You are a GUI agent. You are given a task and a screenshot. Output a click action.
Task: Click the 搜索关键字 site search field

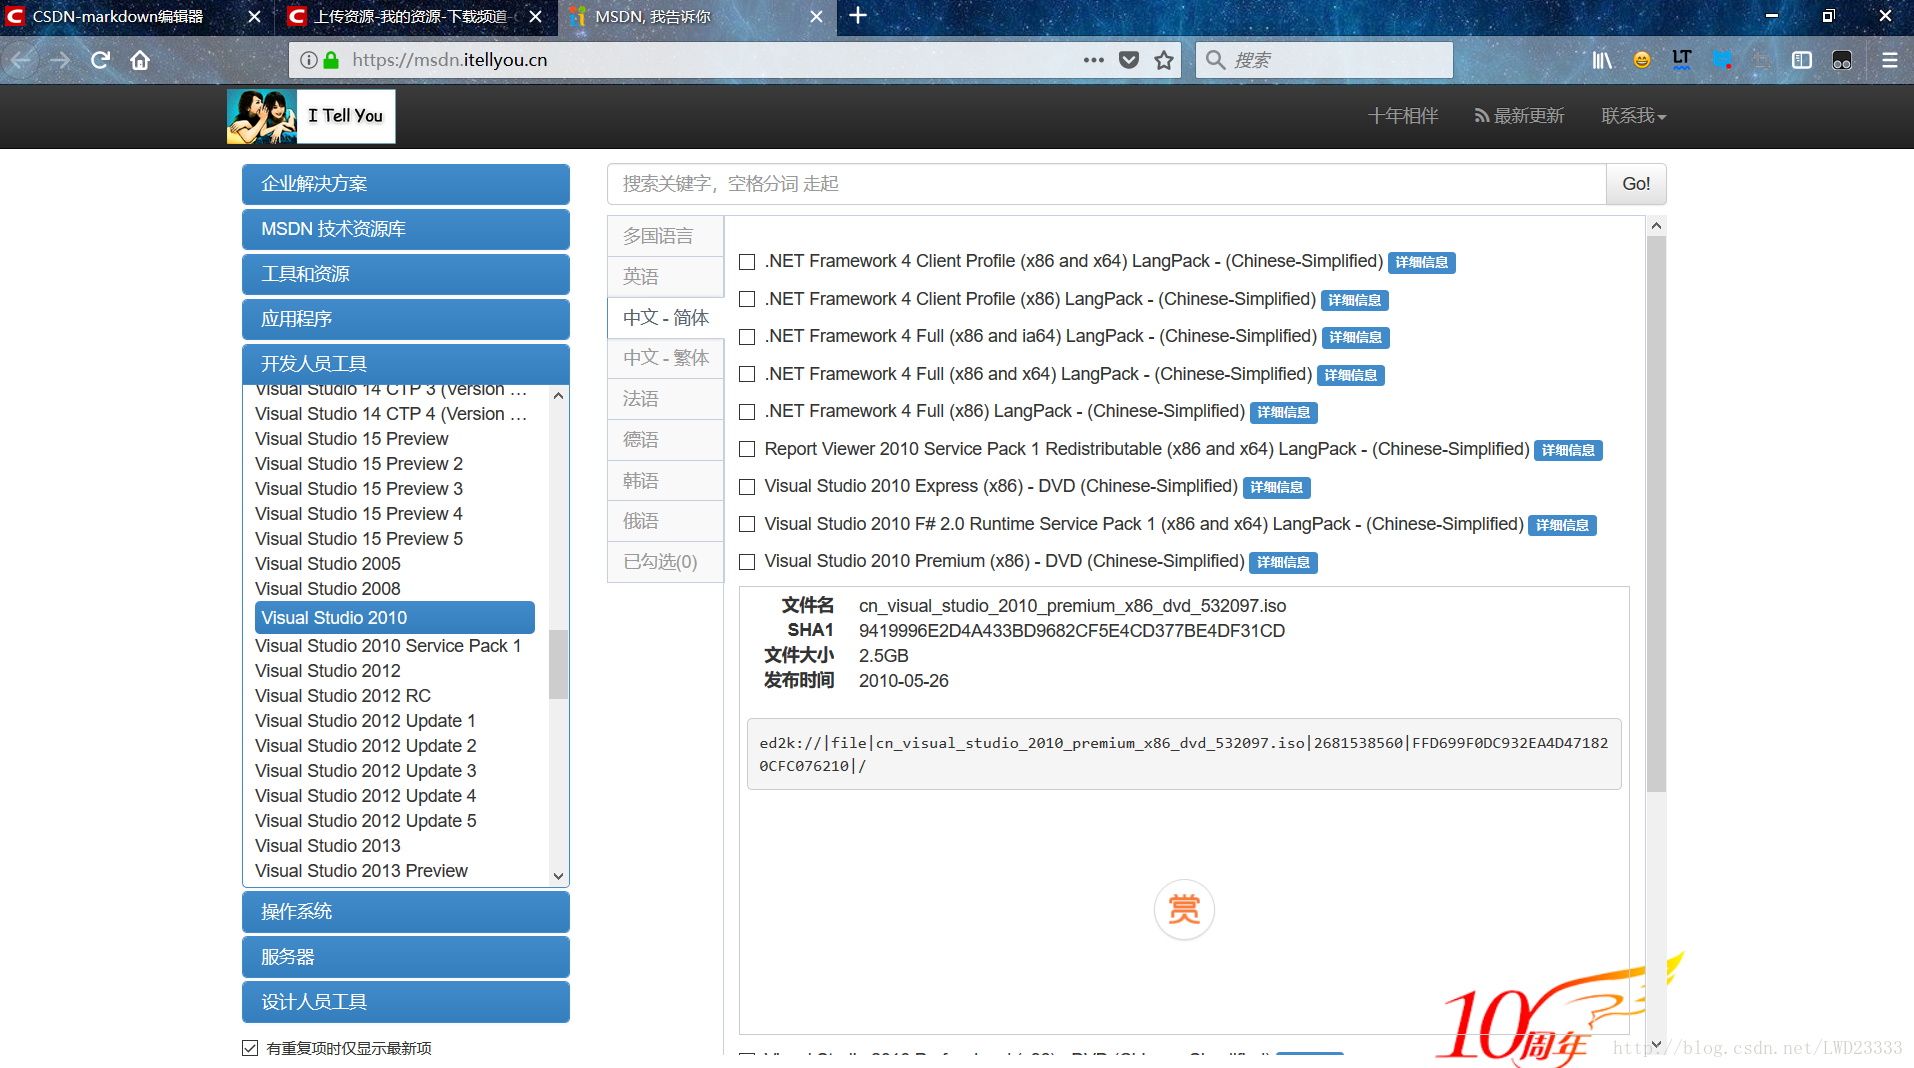1106,184
